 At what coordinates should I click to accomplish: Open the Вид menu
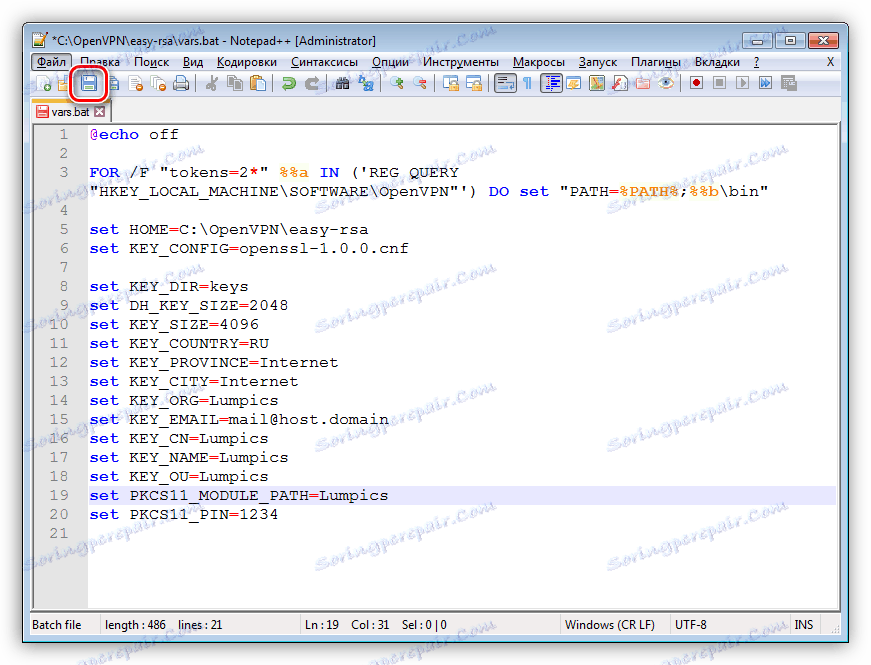pyautogui.click(x=193, y=62)
